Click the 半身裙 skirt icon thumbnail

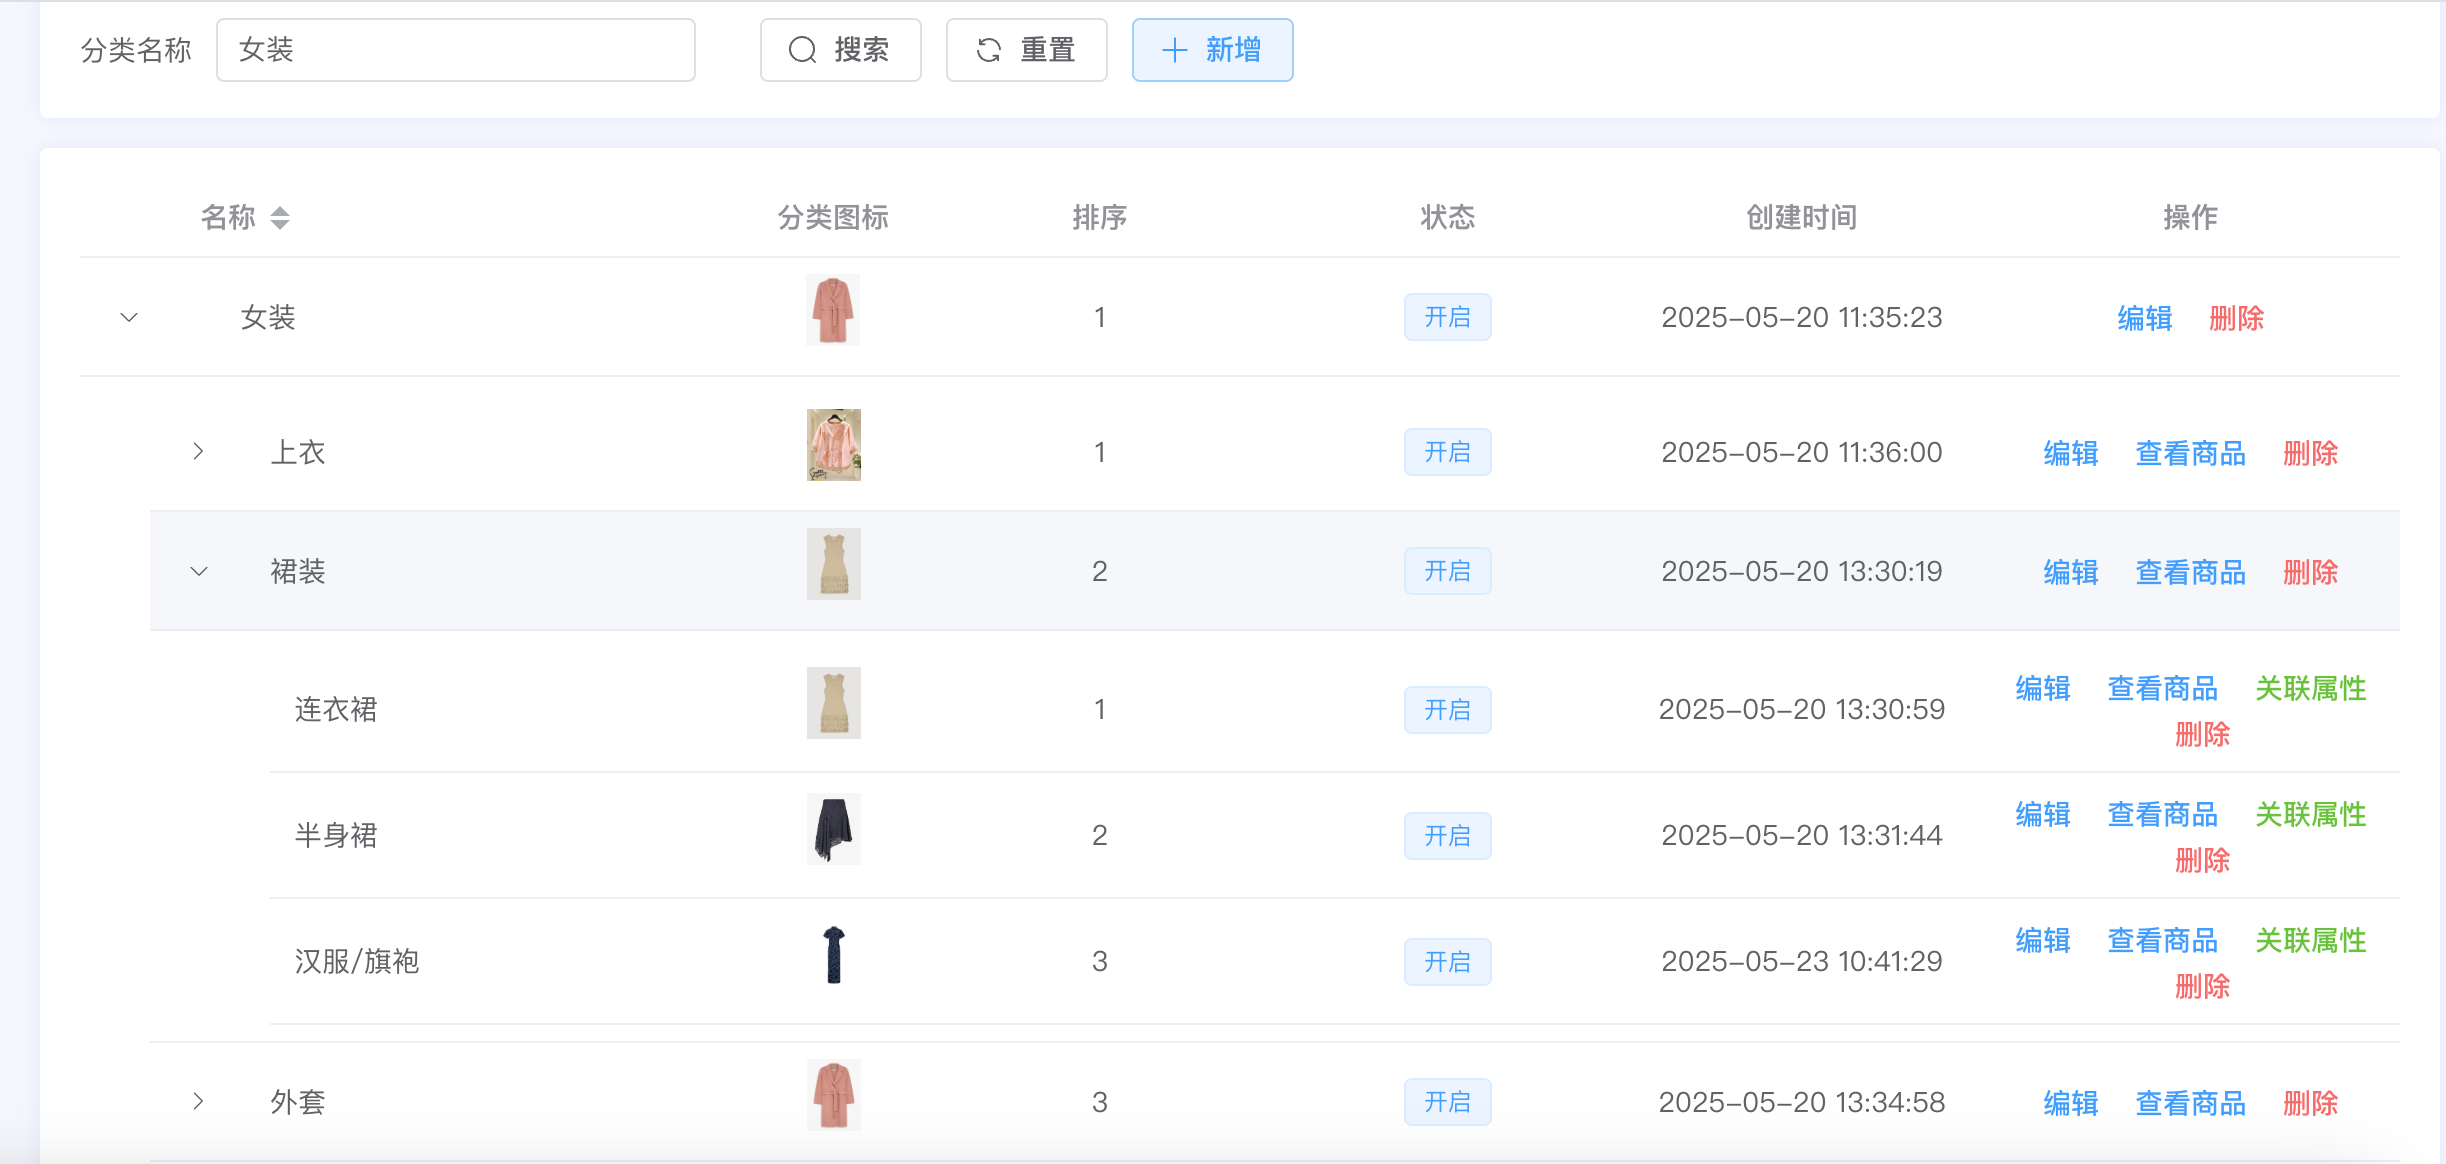[x=833, y=830]
